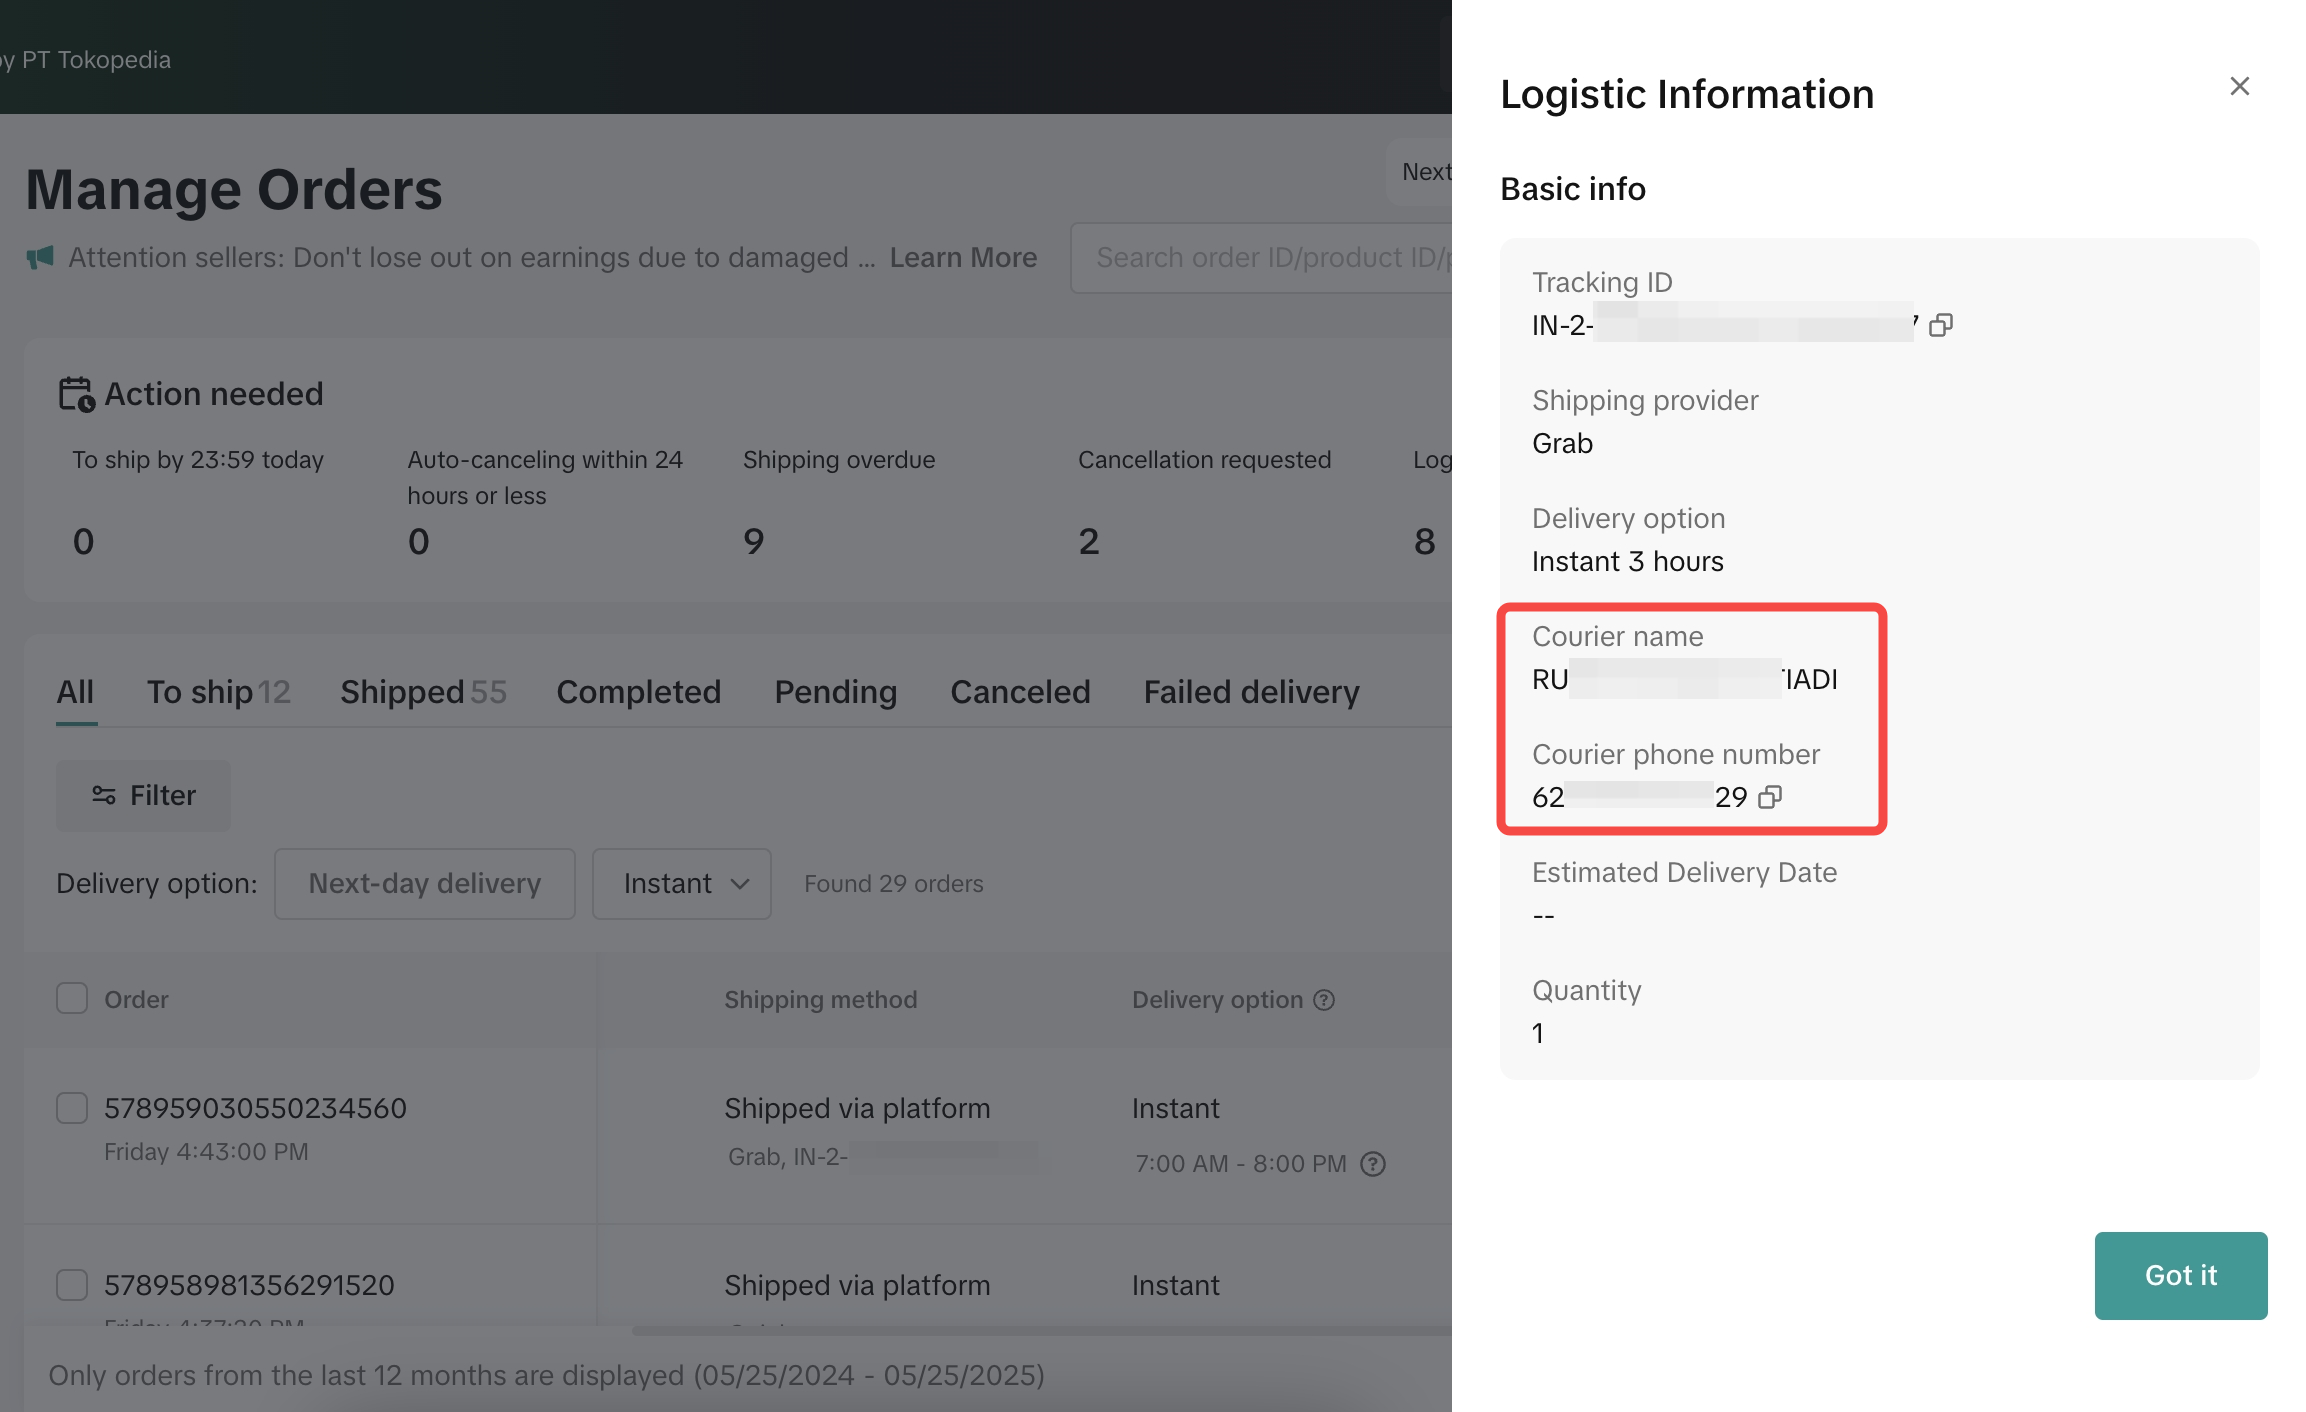Open the Learn More link
Screen dimensions: 2306x1412
point(963,258)
